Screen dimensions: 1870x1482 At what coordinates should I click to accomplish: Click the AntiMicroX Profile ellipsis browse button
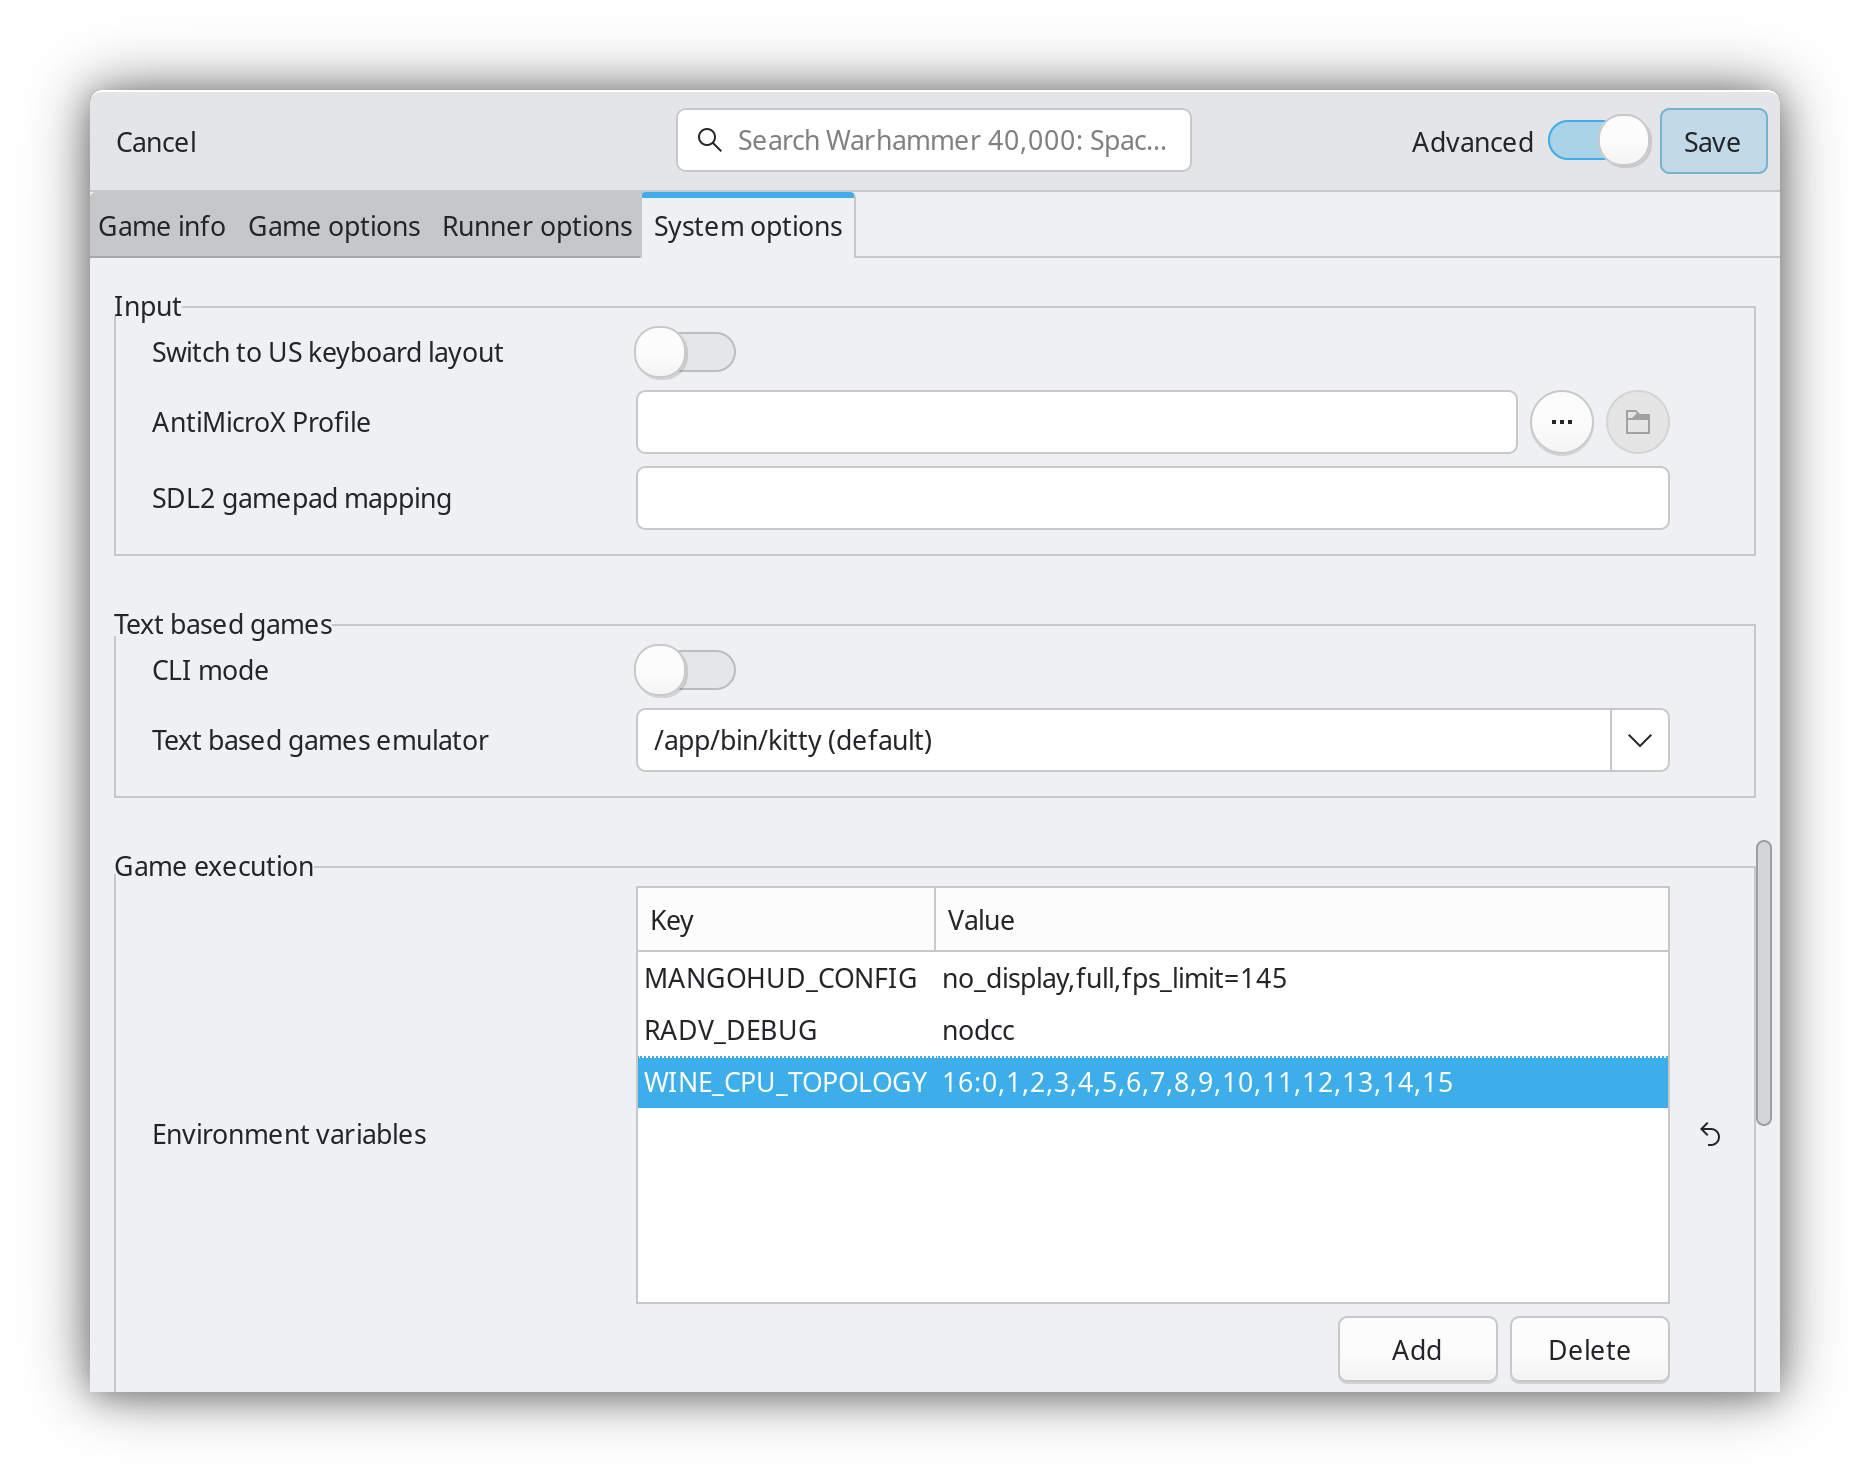(x=1561, y=422)
